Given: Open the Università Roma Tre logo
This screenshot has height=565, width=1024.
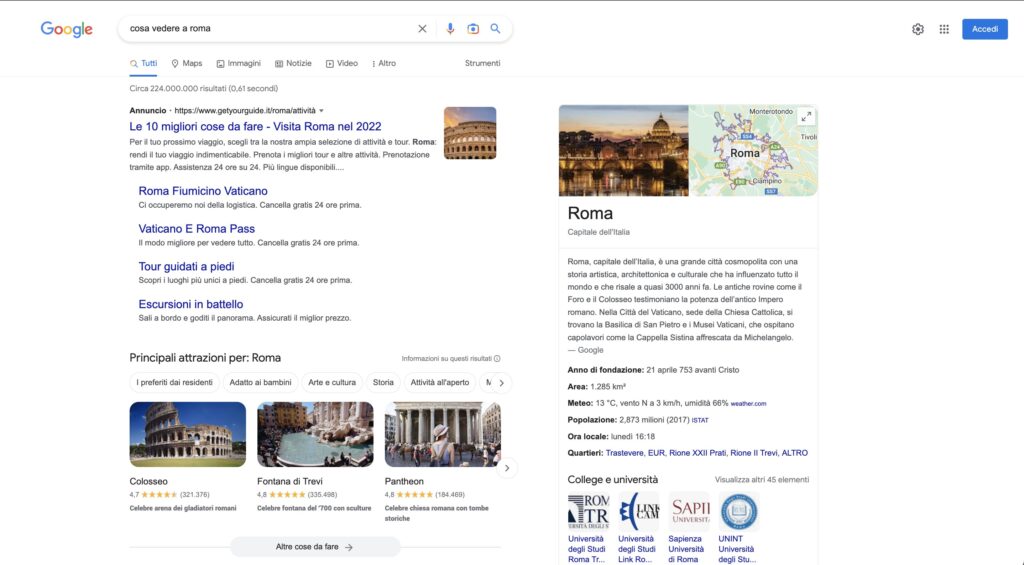Looking at the screenshot, I should point(588,511).
